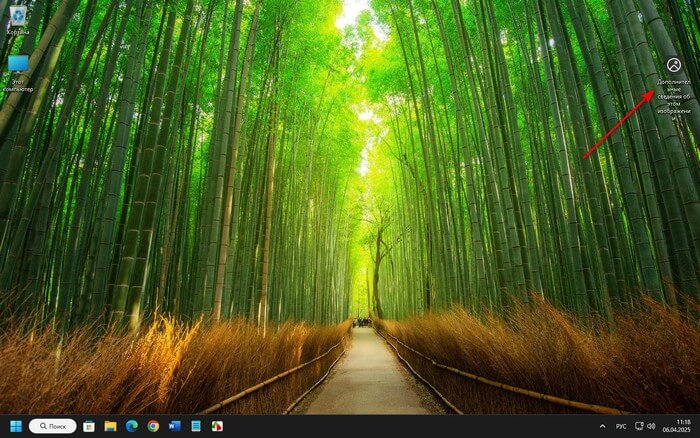
Task: Click the Windows Spotlight image info icon
Action: click(673, 64)
